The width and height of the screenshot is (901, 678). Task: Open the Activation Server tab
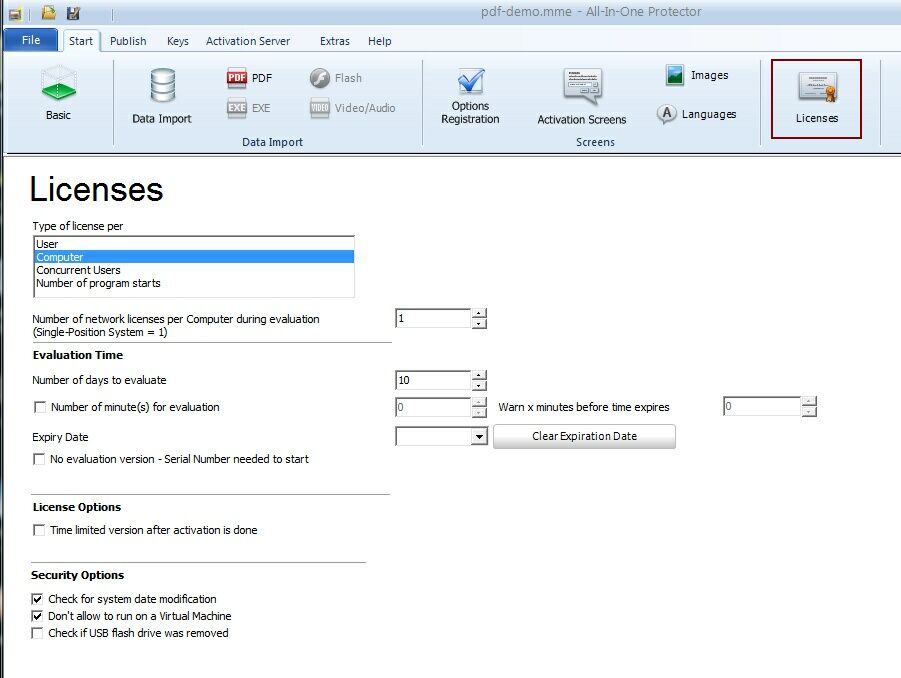[x=248, y=41]
